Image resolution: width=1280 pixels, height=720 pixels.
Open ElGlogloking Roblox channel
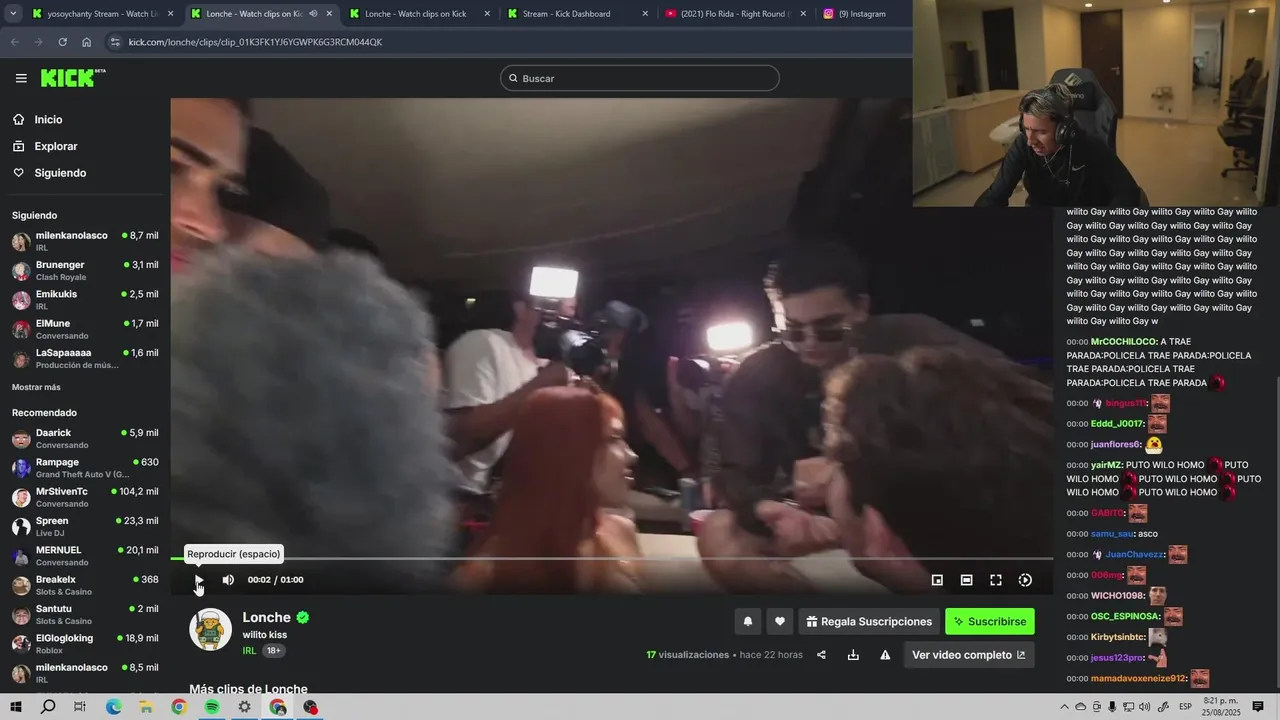coord(85,643)
